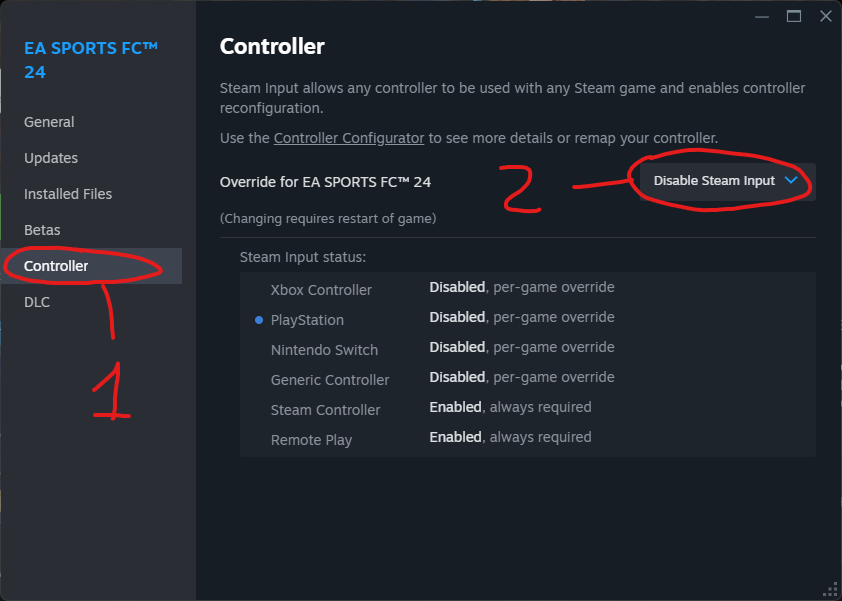842x601 pixels.
Task: Switch to the Updates tab
Action: point(51,158)
